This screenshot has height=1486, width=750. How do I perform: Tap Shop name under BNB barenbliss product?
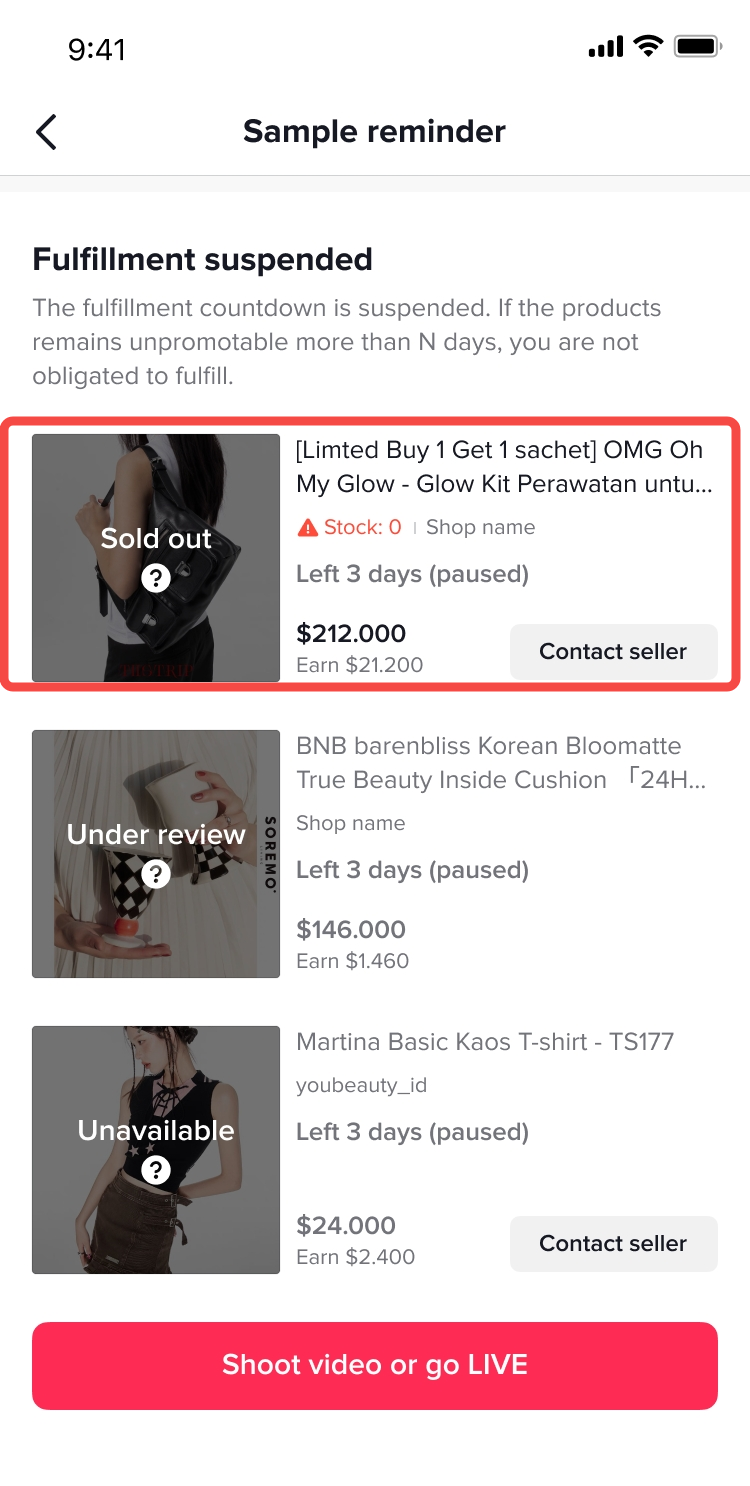pos(350,824)
